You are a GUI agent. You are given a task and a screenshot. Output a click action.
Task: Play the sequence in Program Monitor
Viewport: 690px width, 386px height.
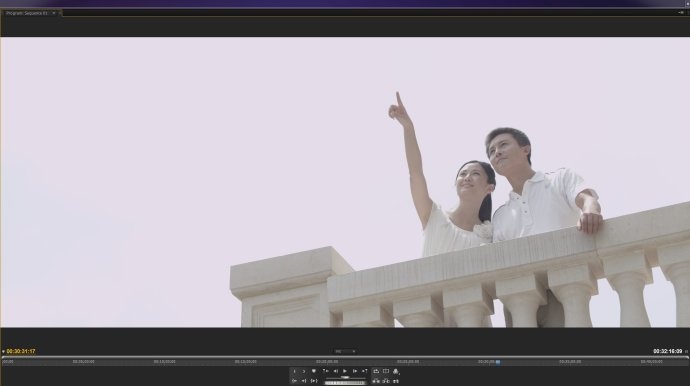tap(345, 371)
